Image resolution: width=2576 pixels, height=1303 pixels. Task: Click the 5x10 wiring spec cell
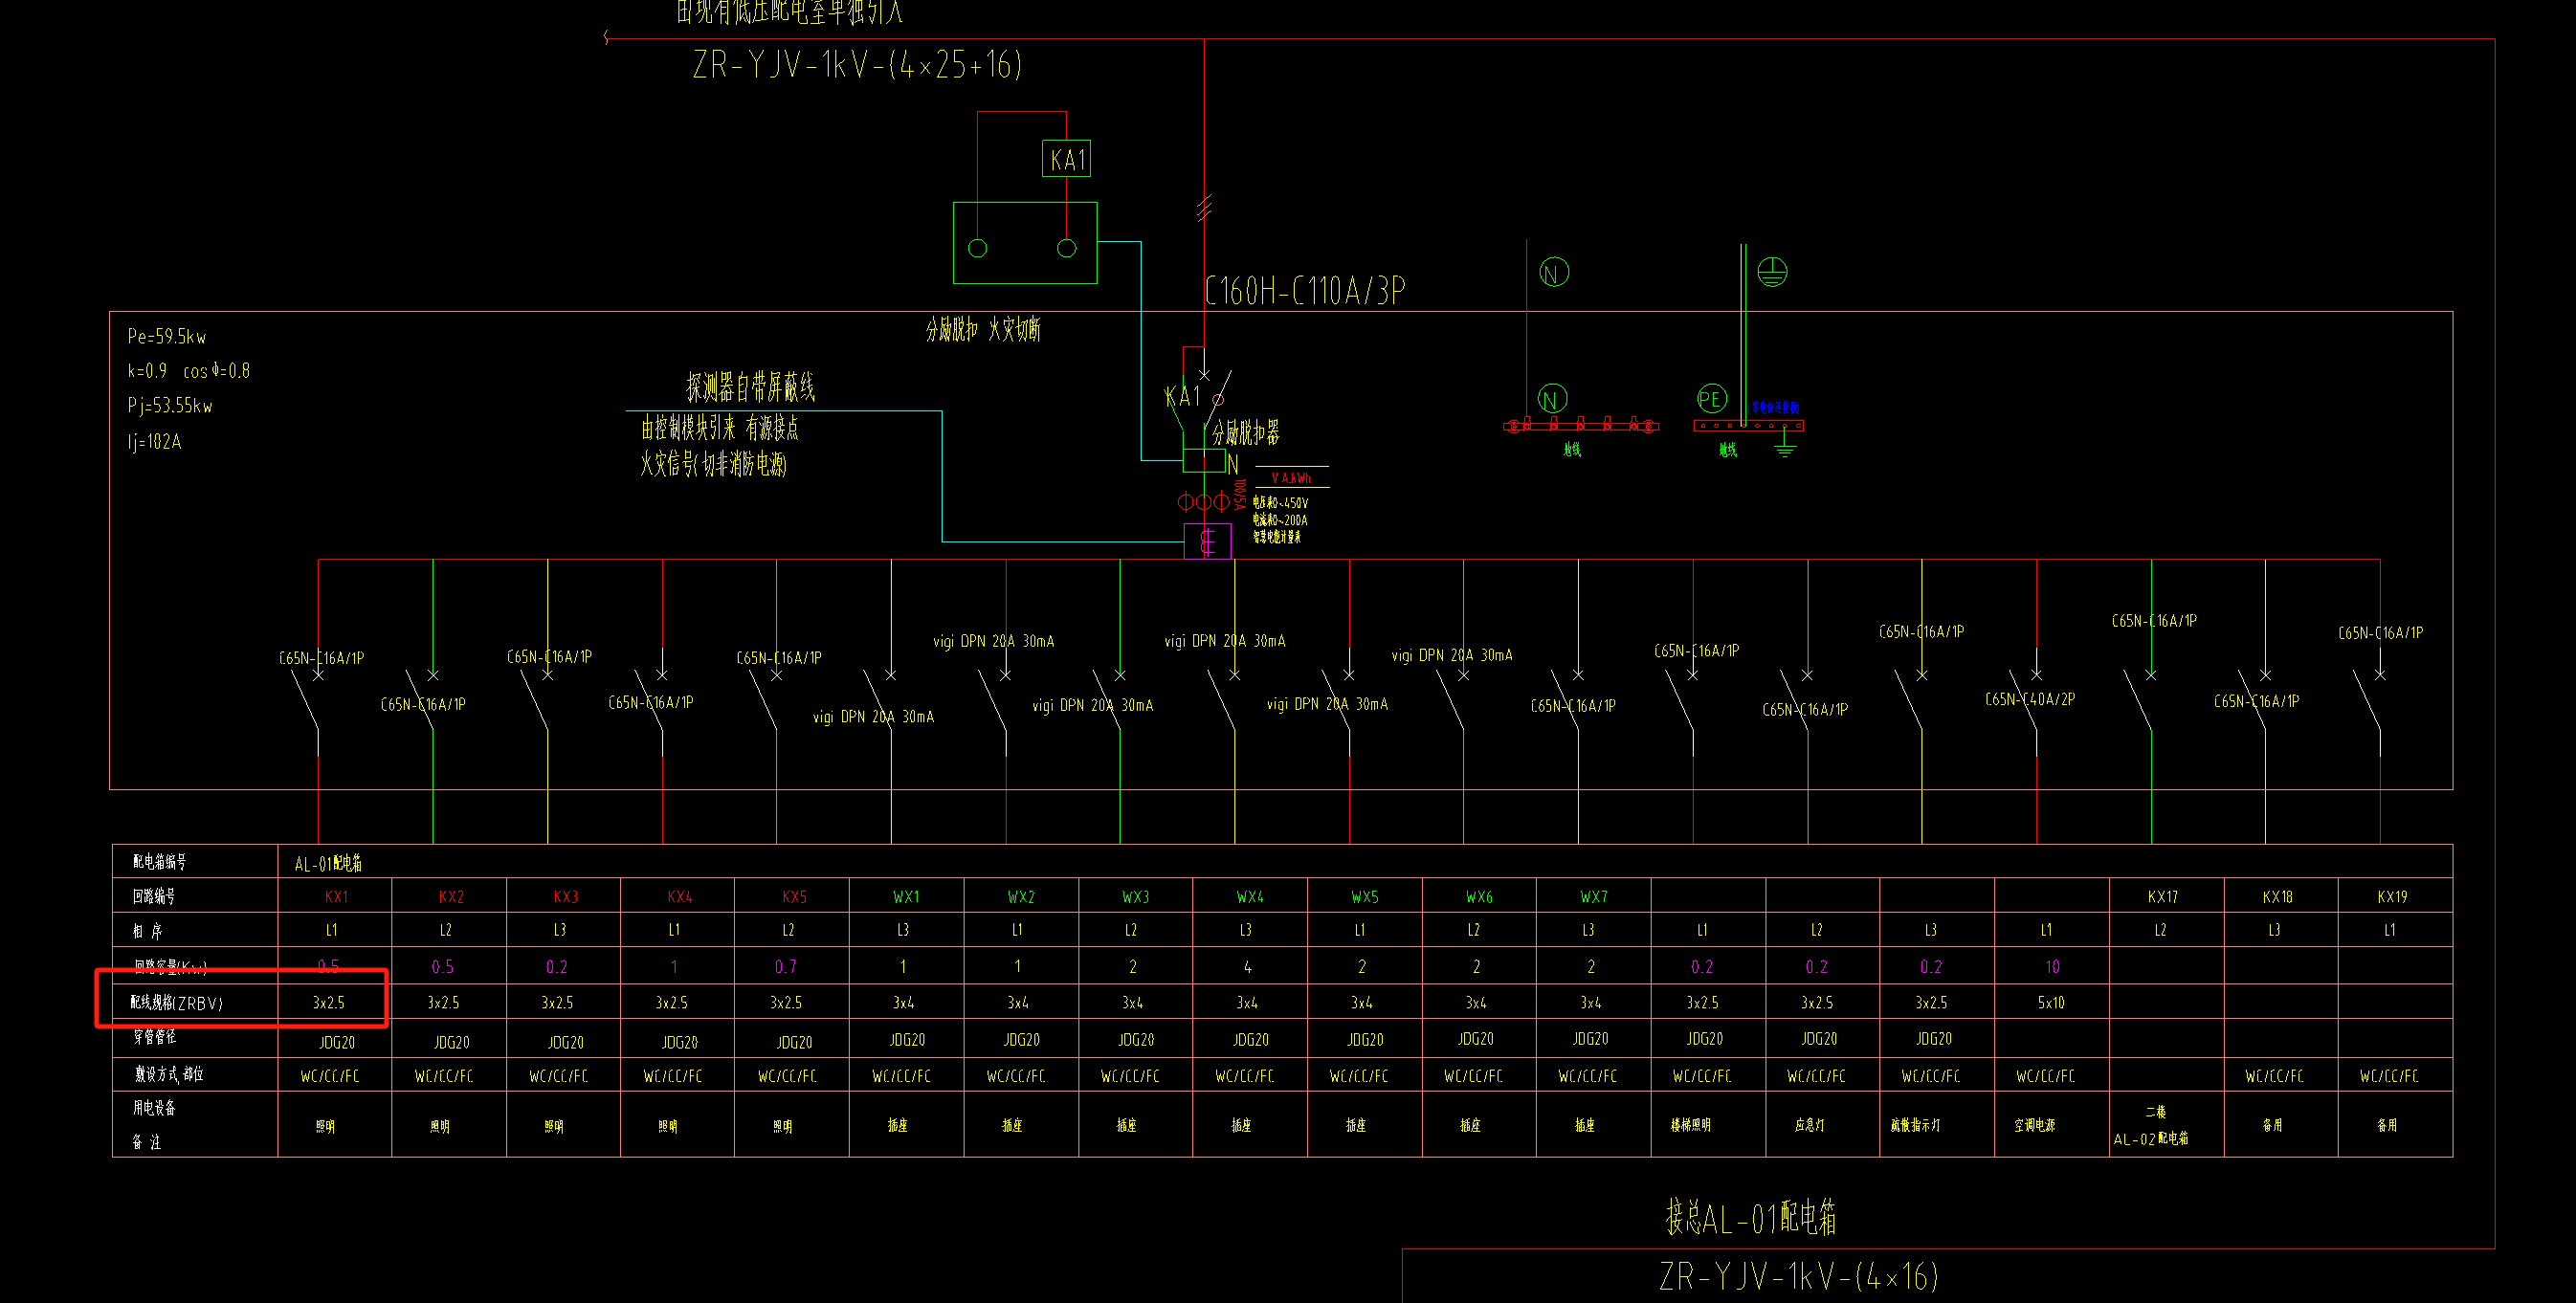[2051, 1002]
